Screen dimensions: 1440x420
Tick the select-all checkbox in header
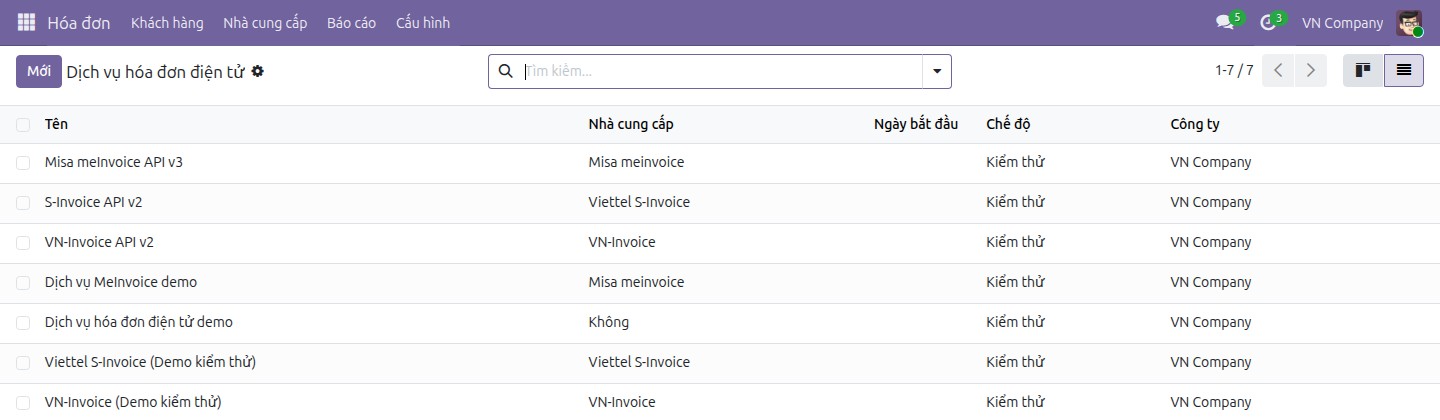pos(23,124)
